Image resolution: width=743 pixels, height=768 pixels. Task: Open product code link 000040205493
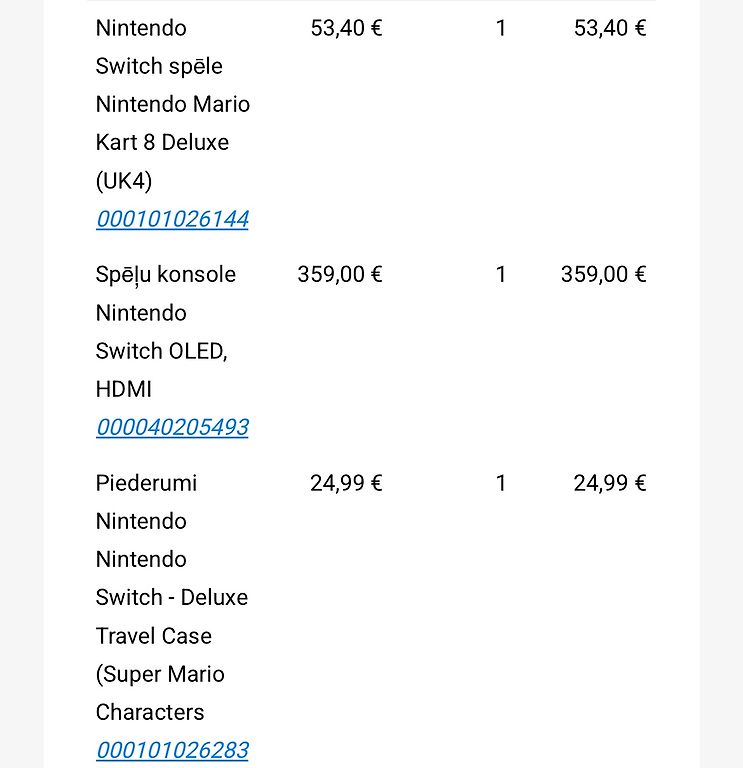click(x=172, y=427)
